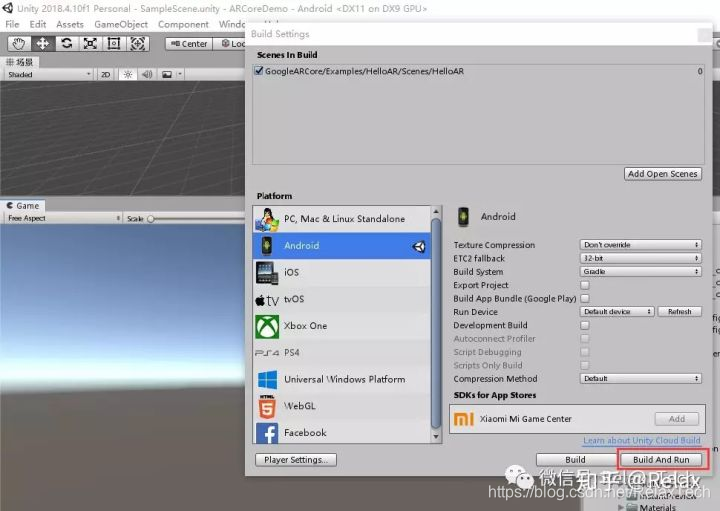Click platform list scrollbar thumb
Image resolution: width=720 pixels, height=511 pixels.
point(436,323)
